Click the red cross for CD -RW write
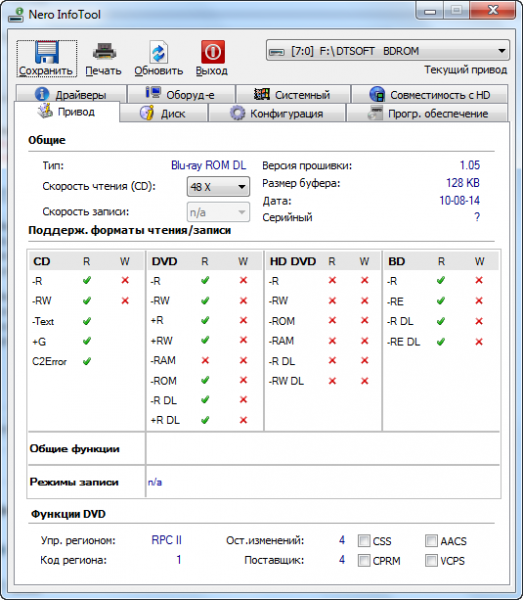The image size is (523, 600). click(125, 301)
